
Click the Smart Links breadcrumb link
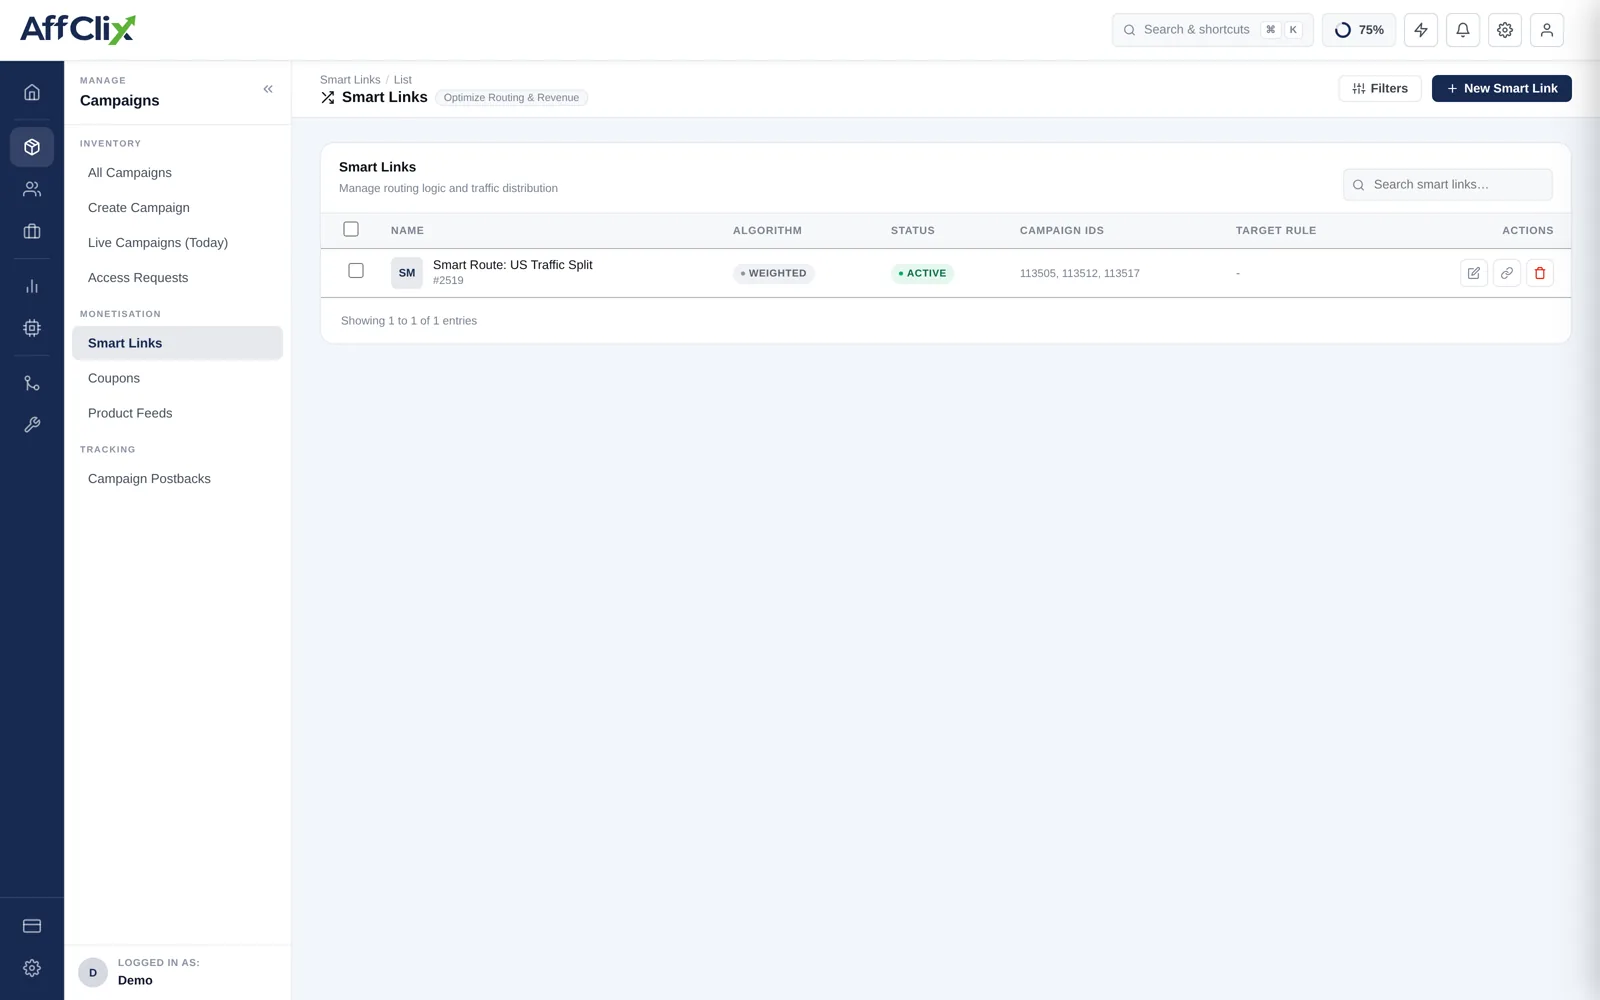350,80
